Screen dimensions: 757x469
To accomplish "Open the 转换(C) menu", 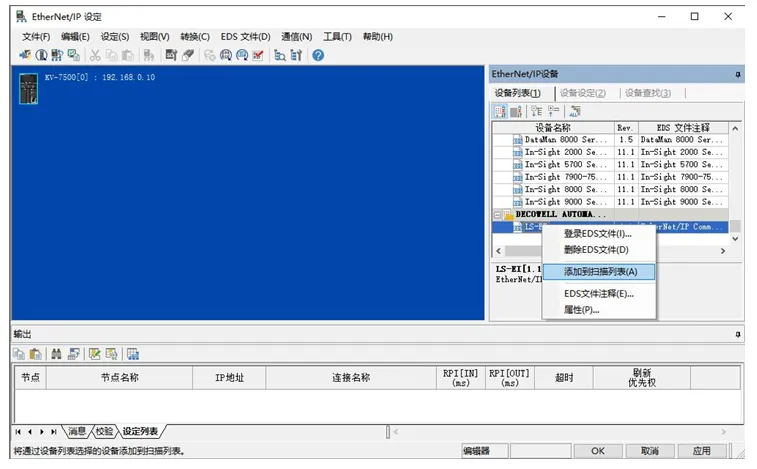I will (195, 37).
